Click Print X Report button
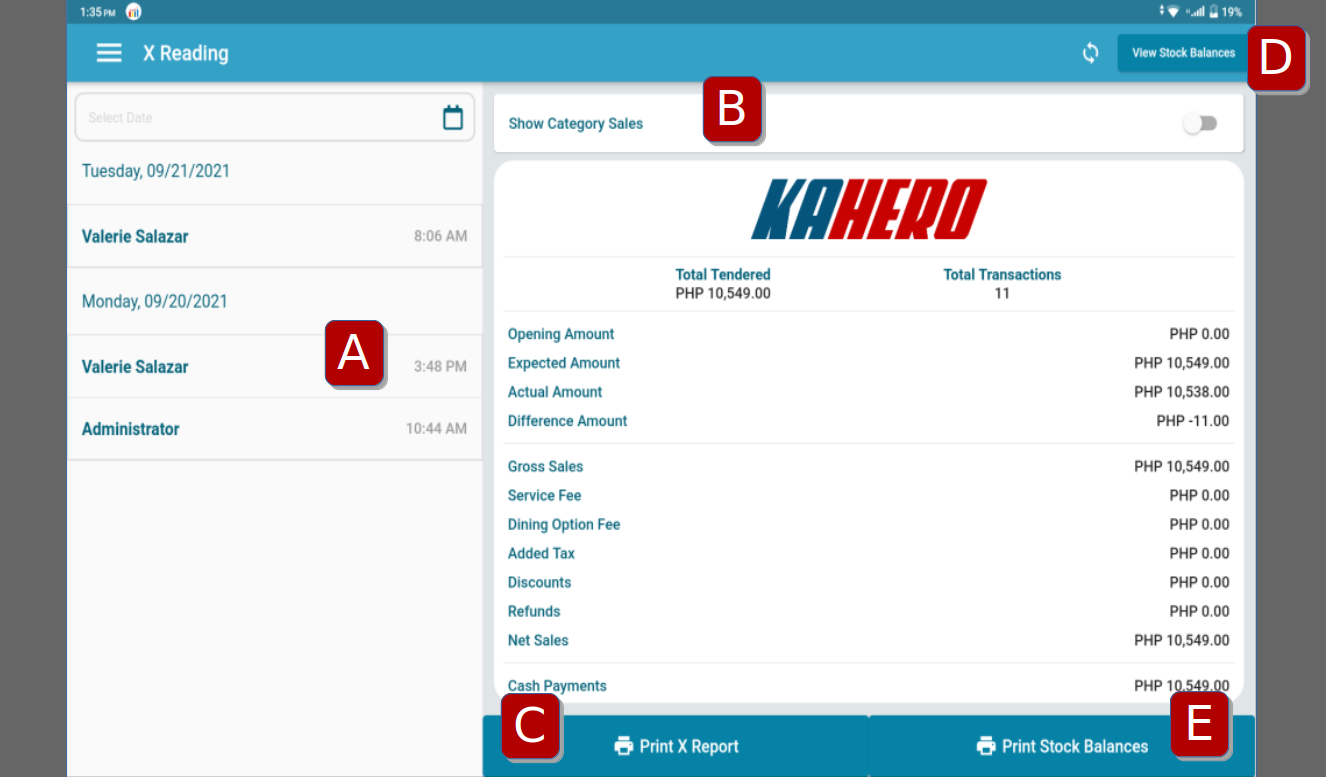1326x777 pixels. (676, 746)
